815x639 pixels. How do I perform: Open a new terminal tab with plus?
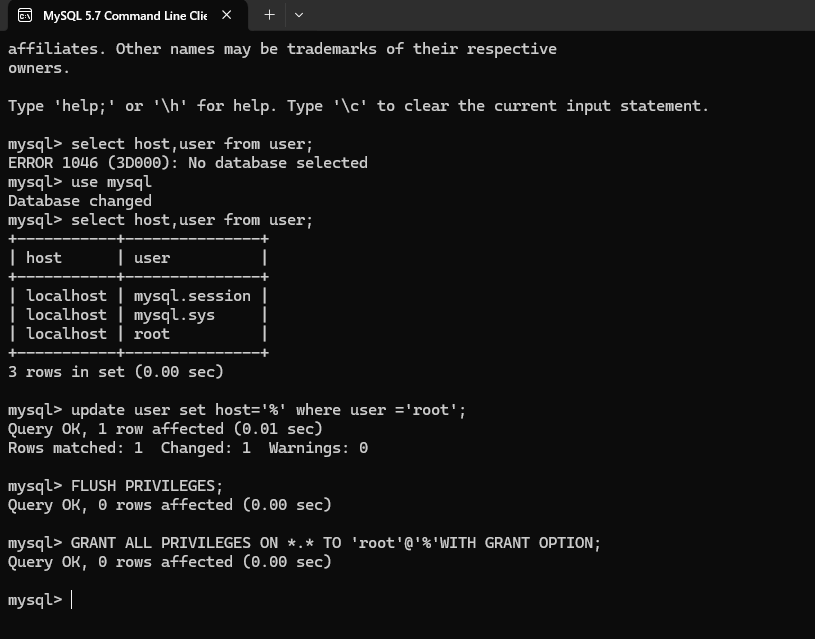click(269, 15)
